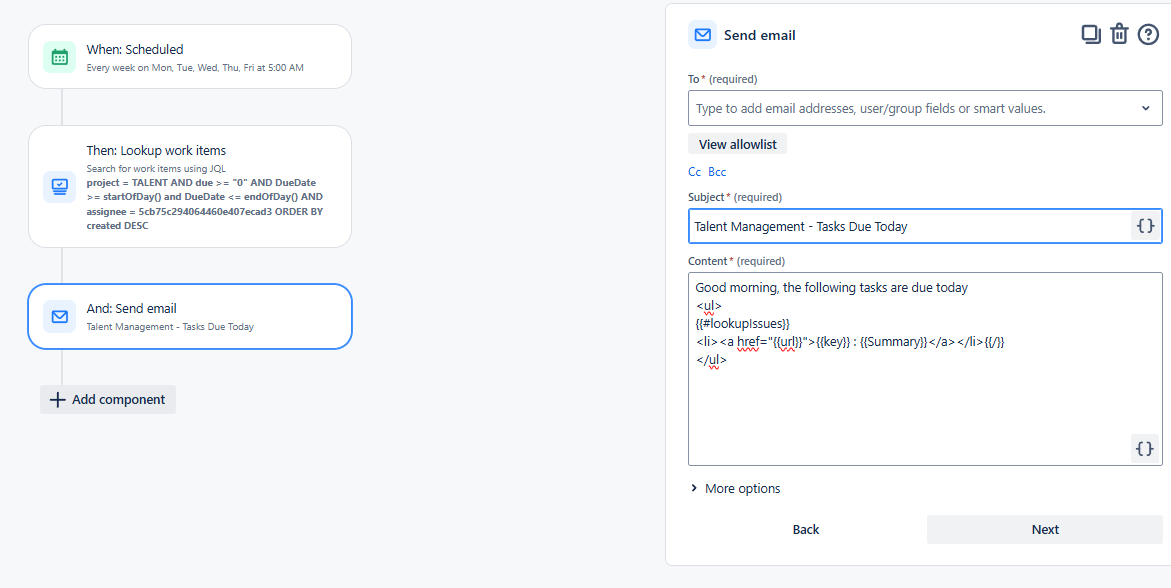Screen dimensions: 1171x588
Task: Select the And: Send email step
Action: coord(190,316)
